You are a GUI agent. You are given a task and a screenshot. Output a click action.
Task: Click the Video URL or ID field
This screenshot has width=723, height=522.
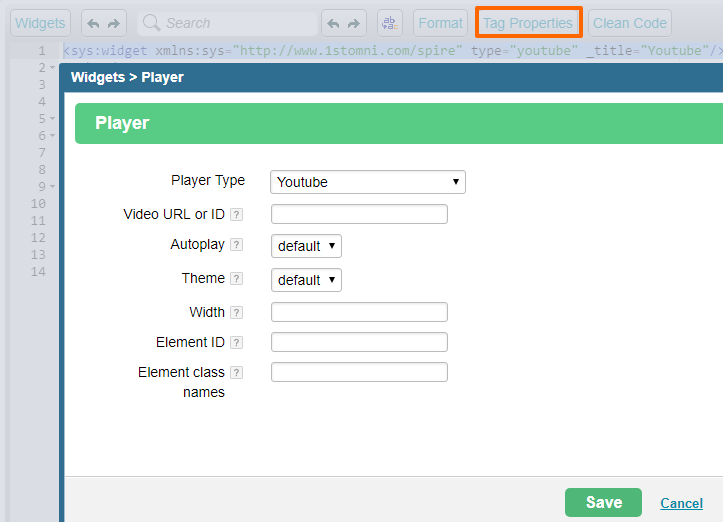coord(359,214)
